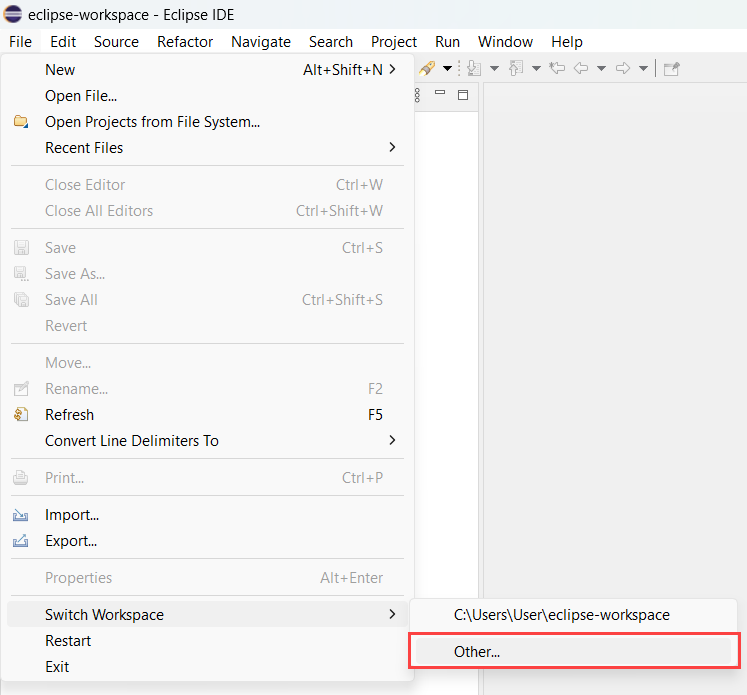This screenshot has width=747, height=695.
Task: Select Convert Line Delimiters To
Action: click(x=207, y=440)
